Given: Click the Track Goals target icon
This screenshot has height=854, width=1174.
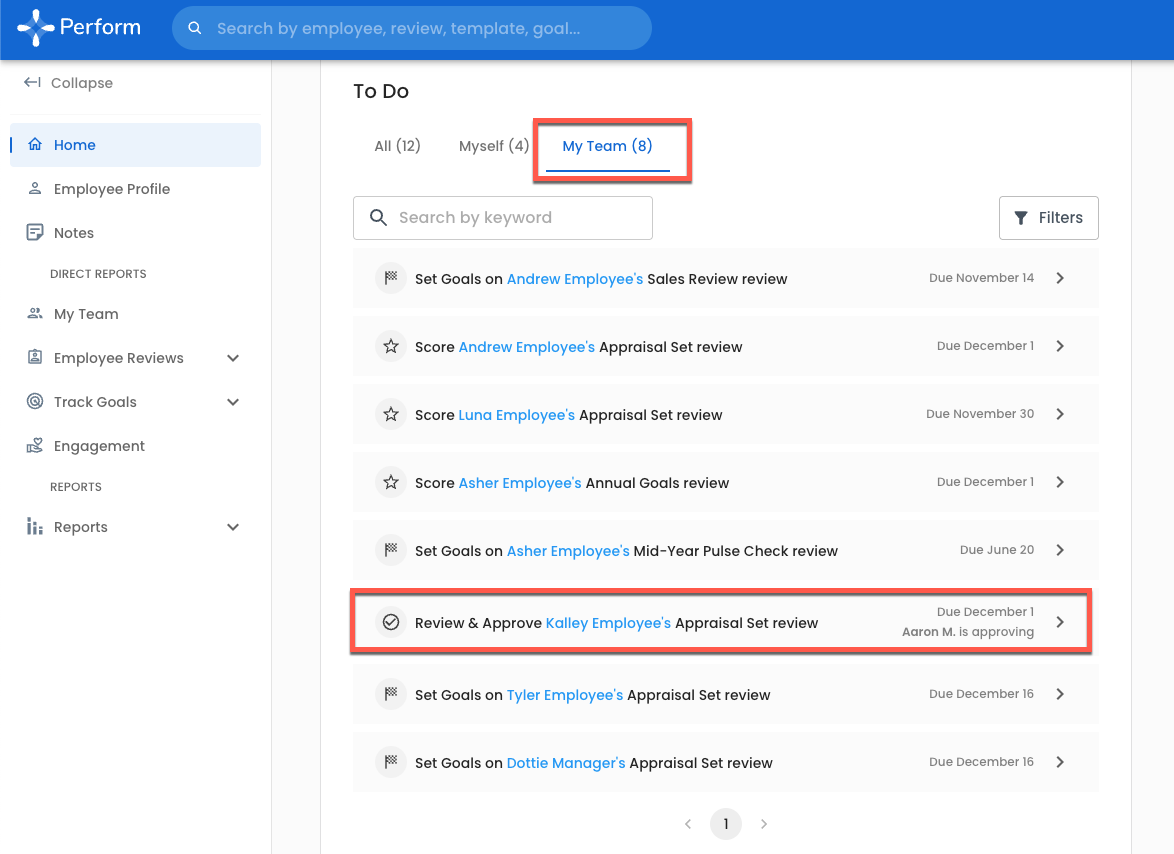Looking at the screenshot, I should pos(35,402).
